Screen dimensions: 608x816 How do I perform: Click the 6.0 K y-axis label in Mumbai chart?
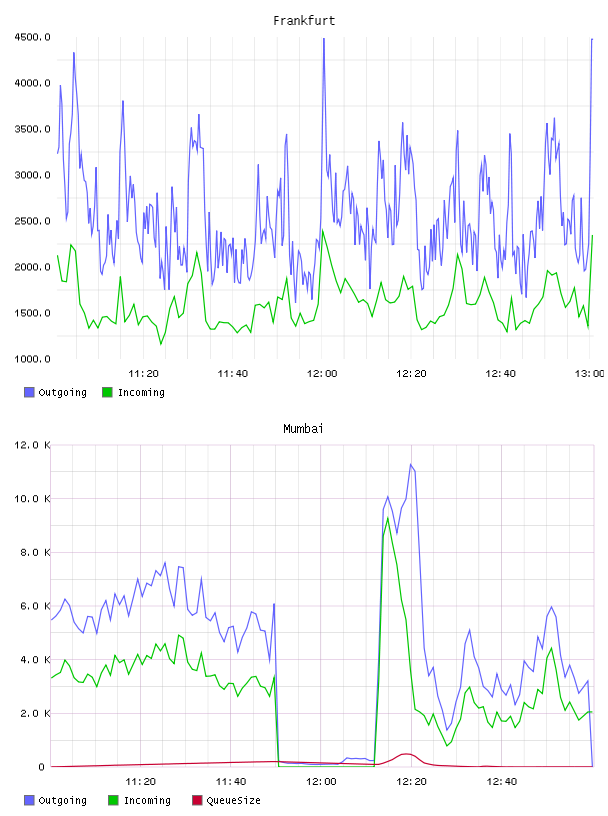(x=35, y=606)
